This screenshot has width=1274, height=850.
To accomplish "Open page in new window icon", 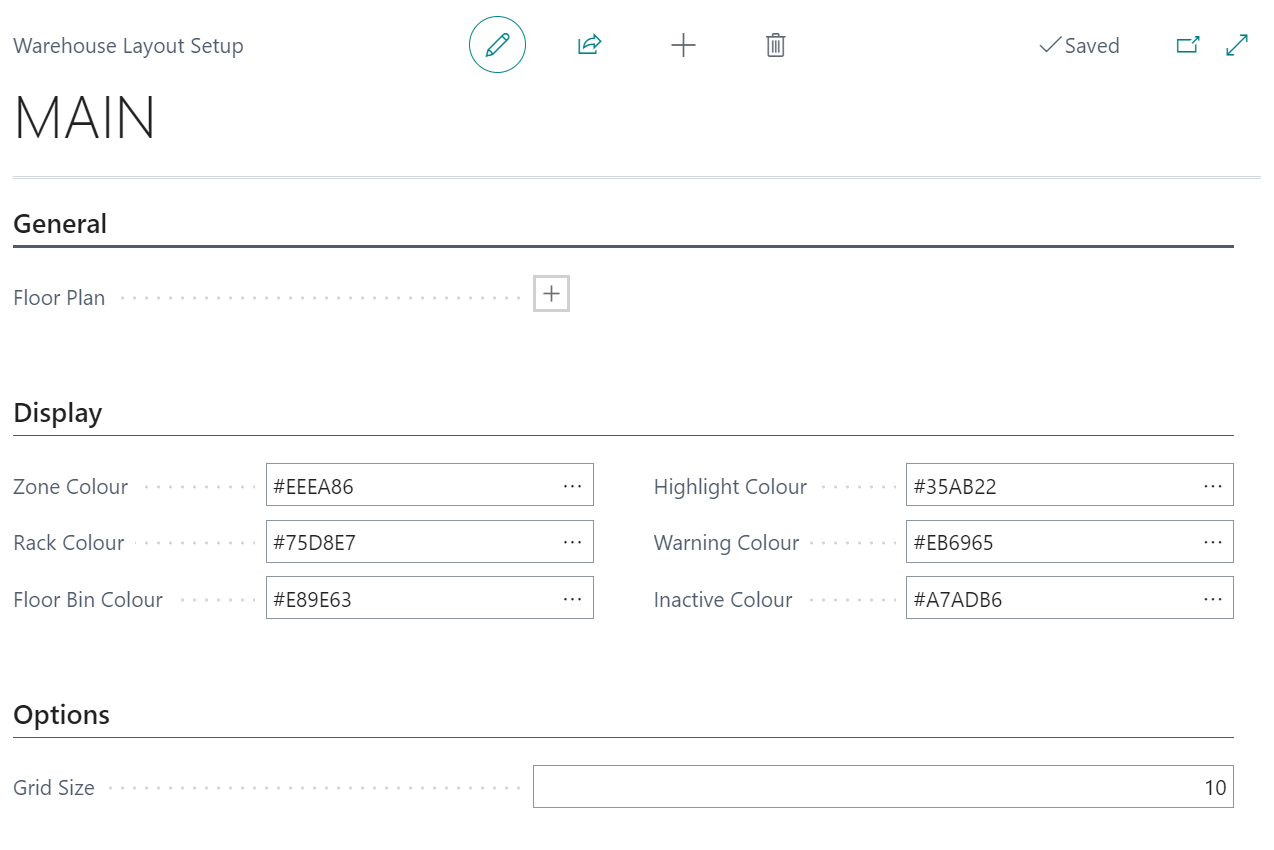I will (1187, 45).
